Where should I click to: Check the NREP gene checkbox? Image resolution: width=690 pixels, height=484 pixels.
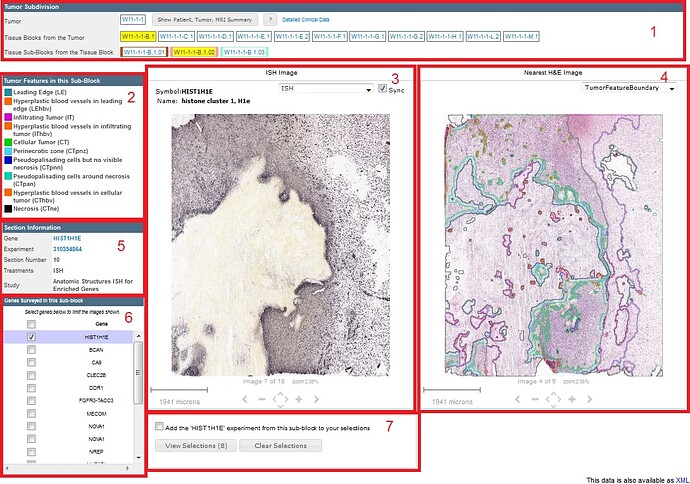[31, 452]
